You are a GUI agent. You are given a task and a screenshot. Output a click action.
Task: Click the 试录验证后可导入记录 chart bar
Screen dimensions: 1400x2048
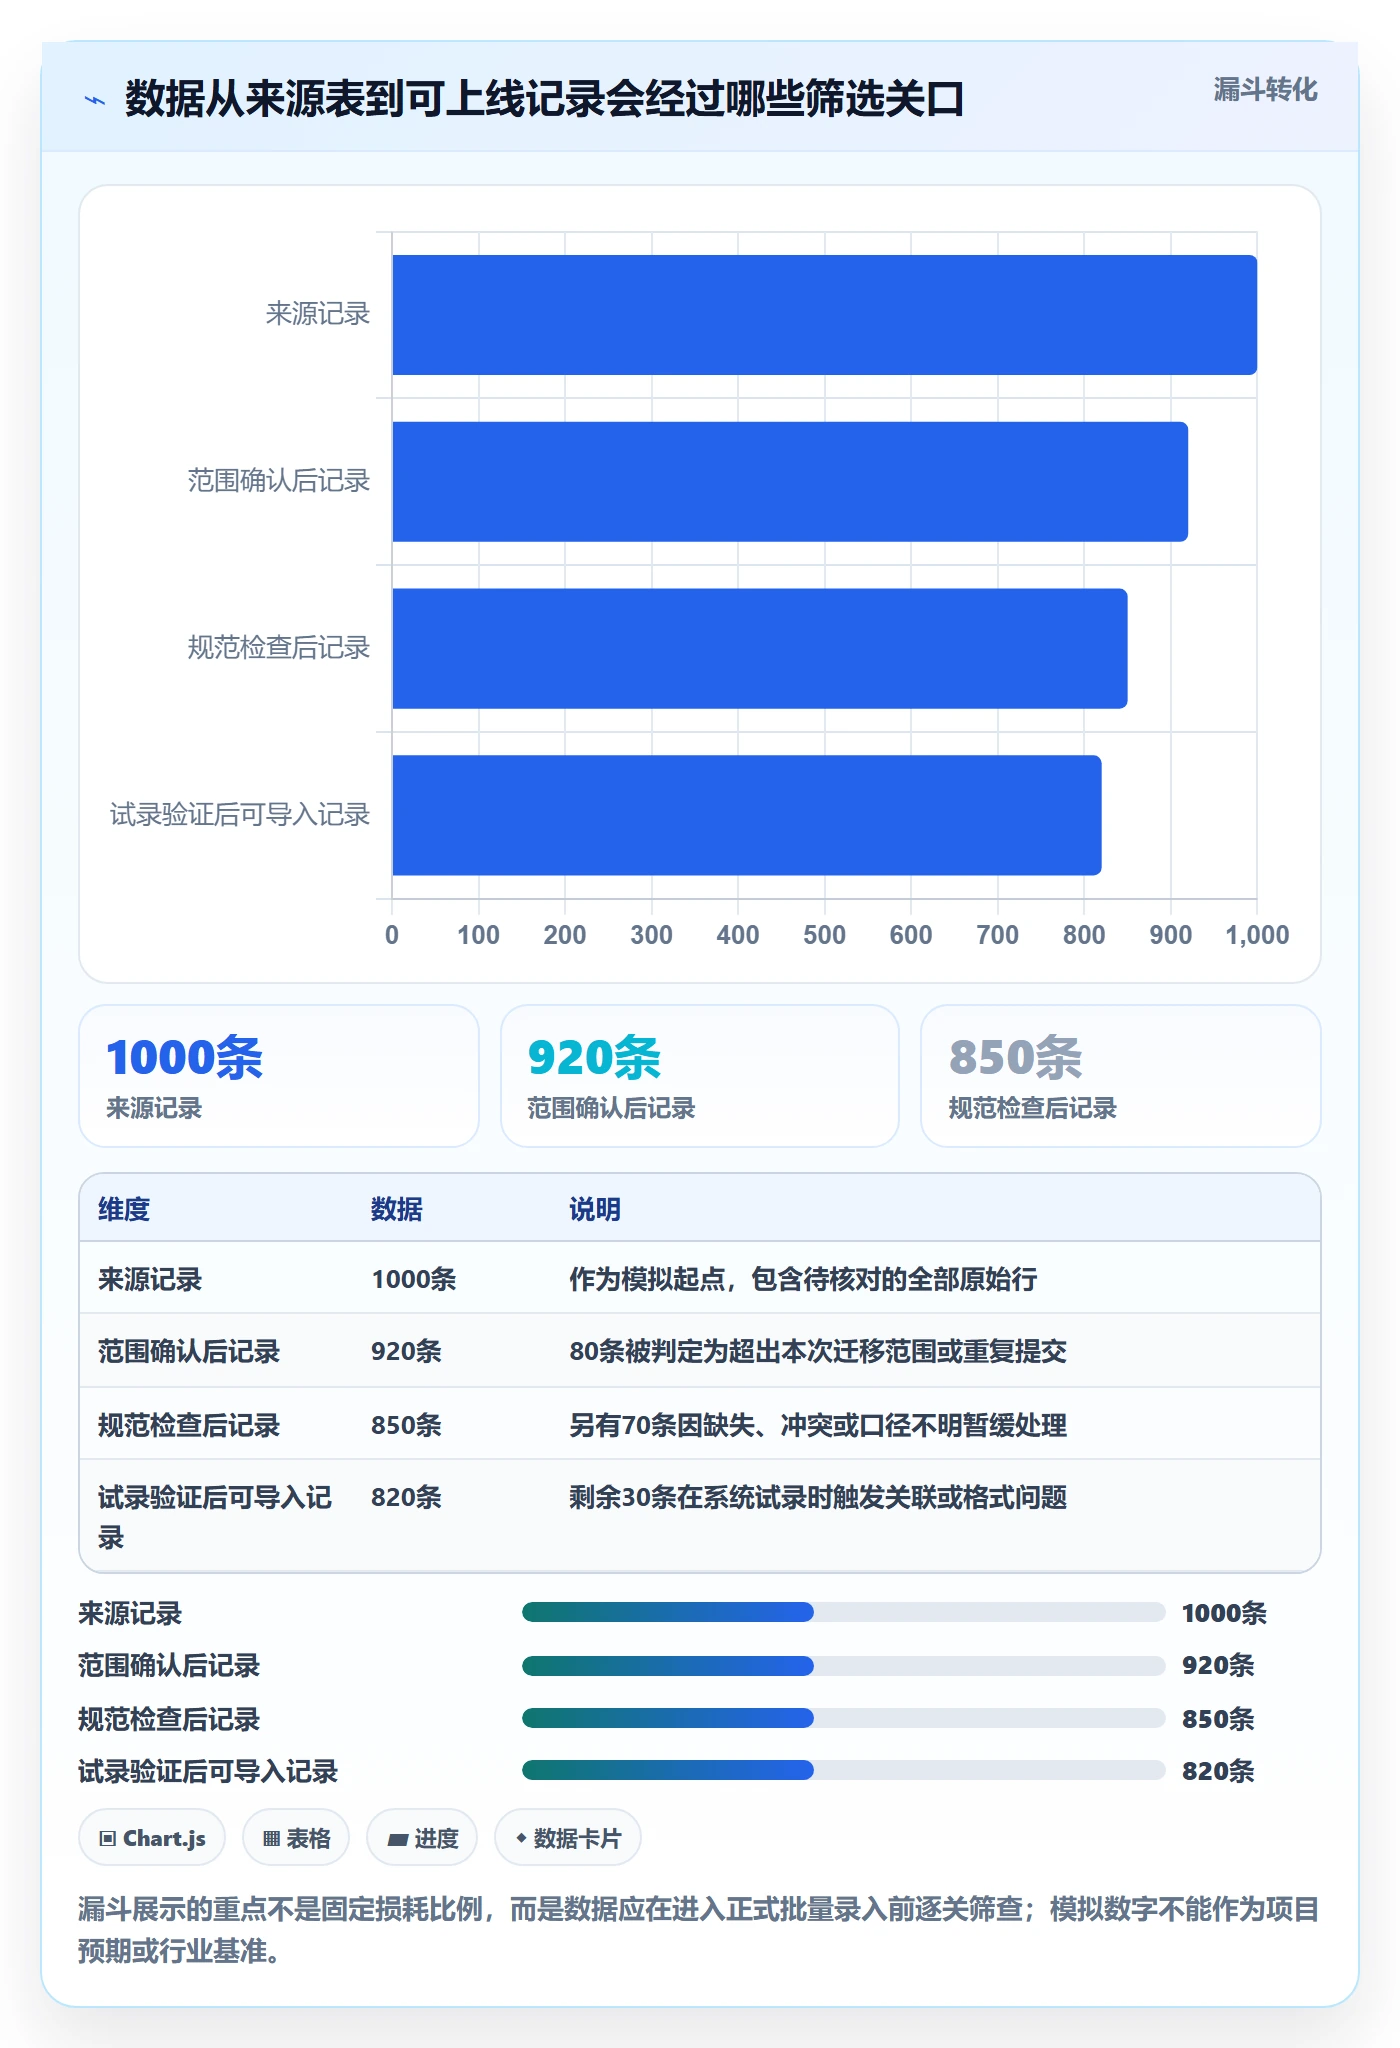coord(747,815)
